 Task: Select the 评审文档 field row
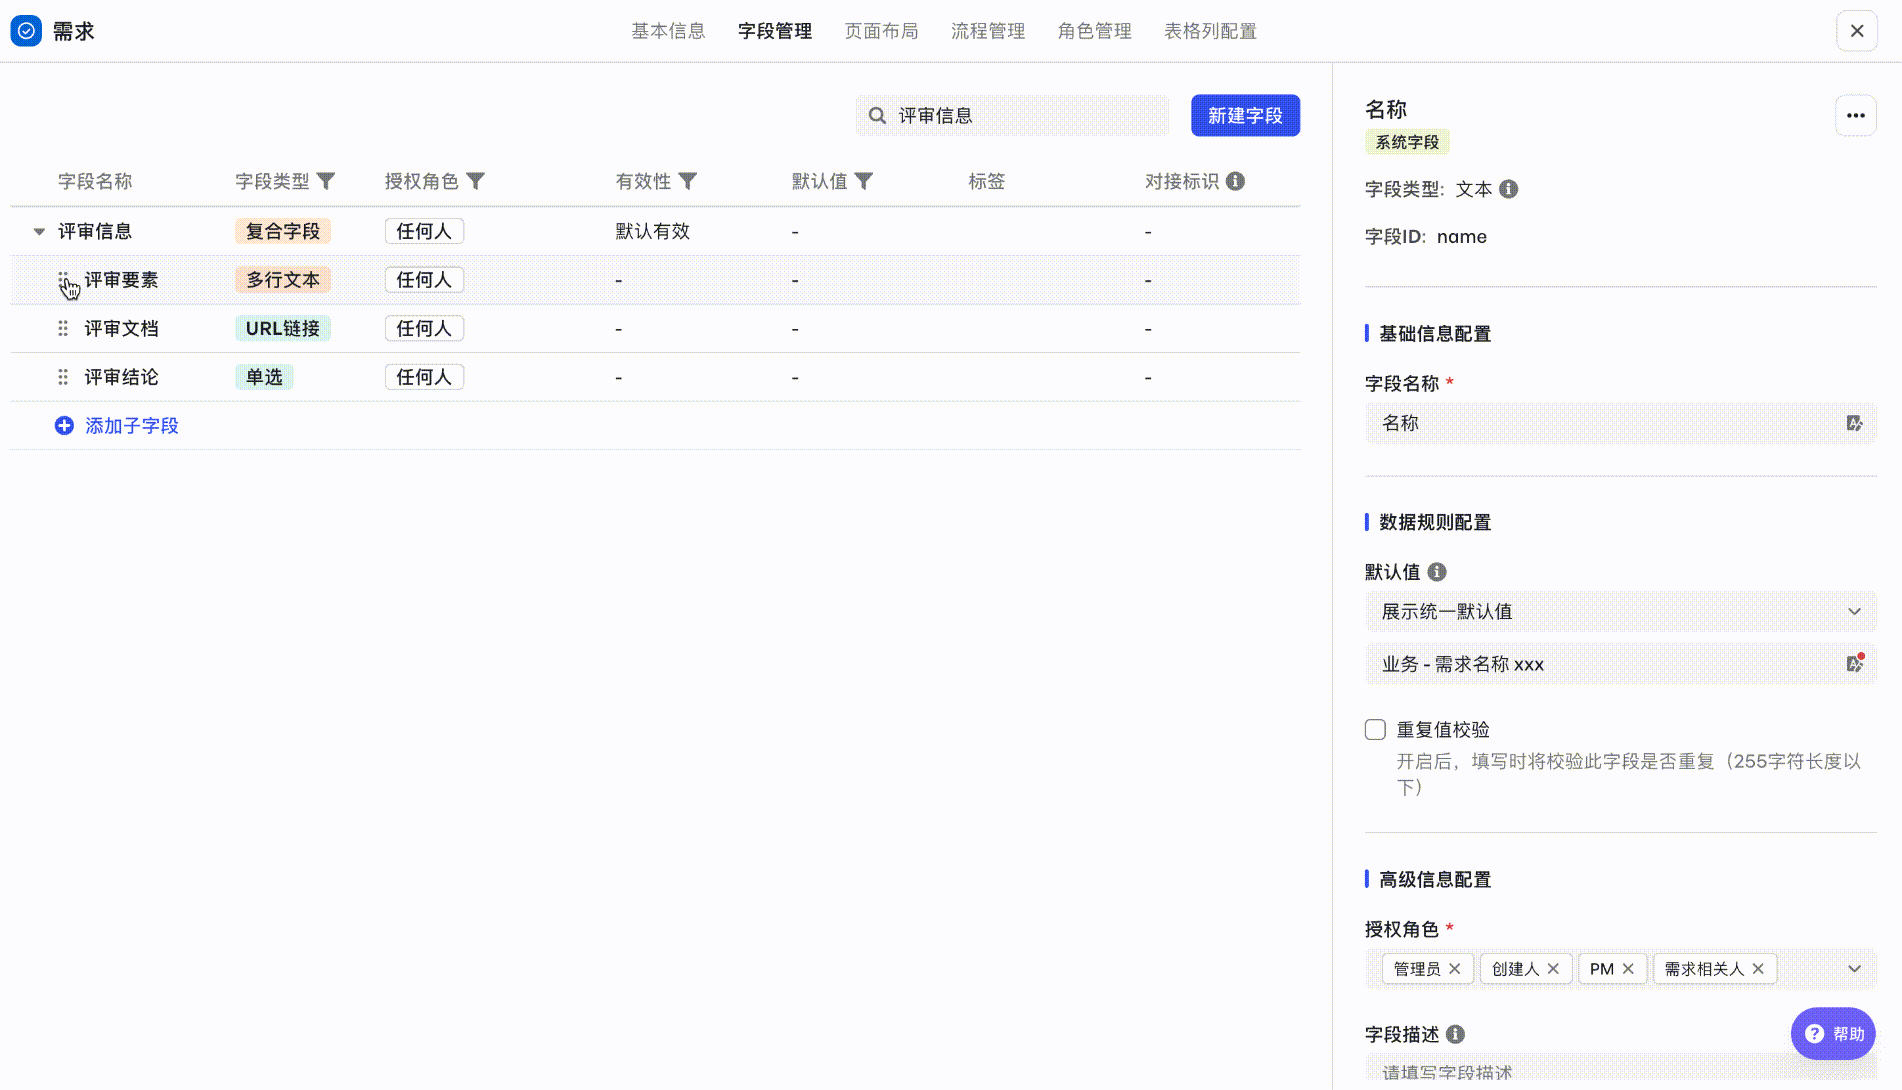tap(655, 328)
